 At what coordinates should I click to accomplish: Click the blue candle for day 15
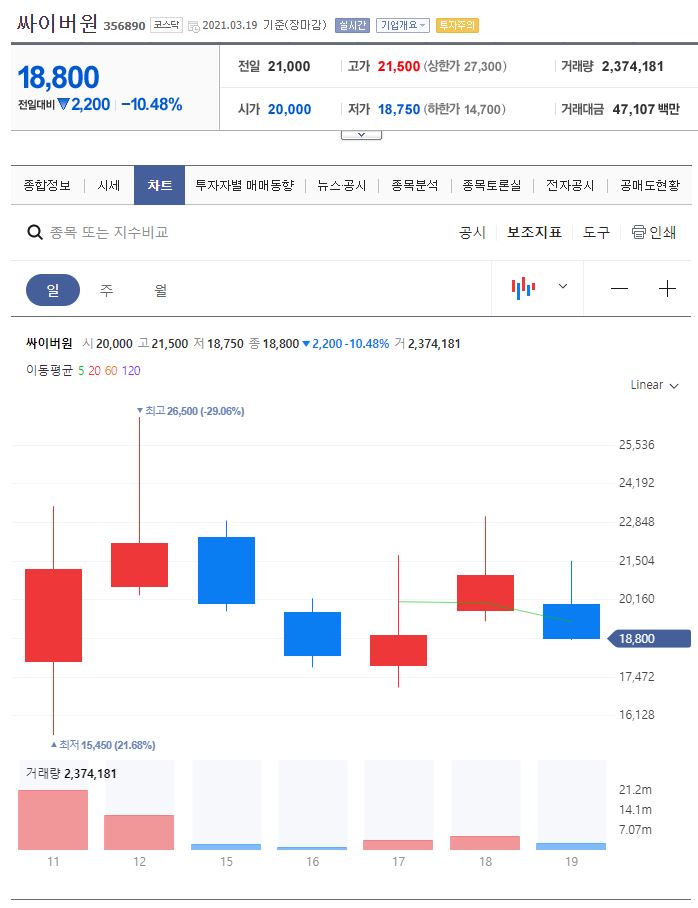(x=226, y=570)
